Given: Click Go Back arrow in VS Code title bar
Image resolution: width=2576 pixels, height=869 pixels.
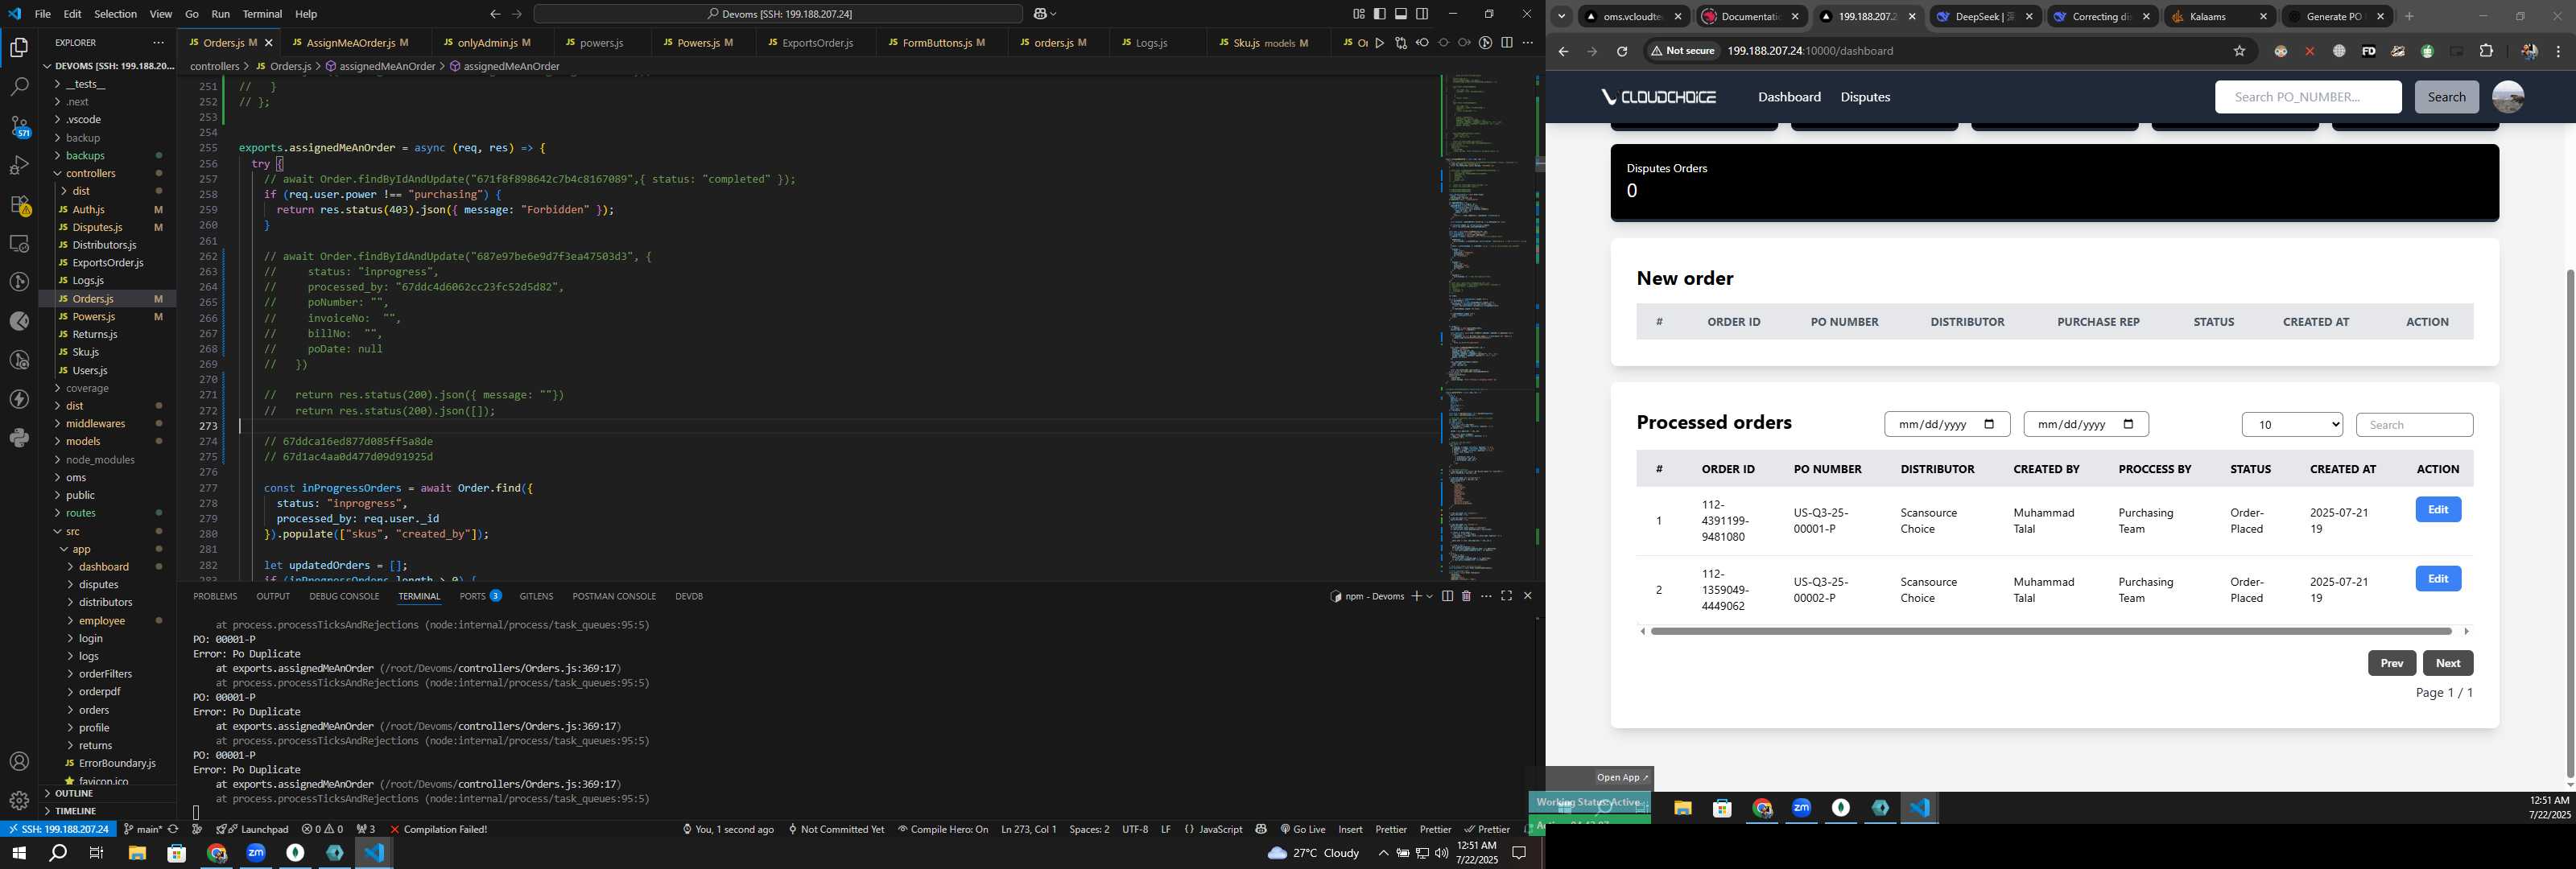Looking at the screenshot, I should [x=494, y=14].
